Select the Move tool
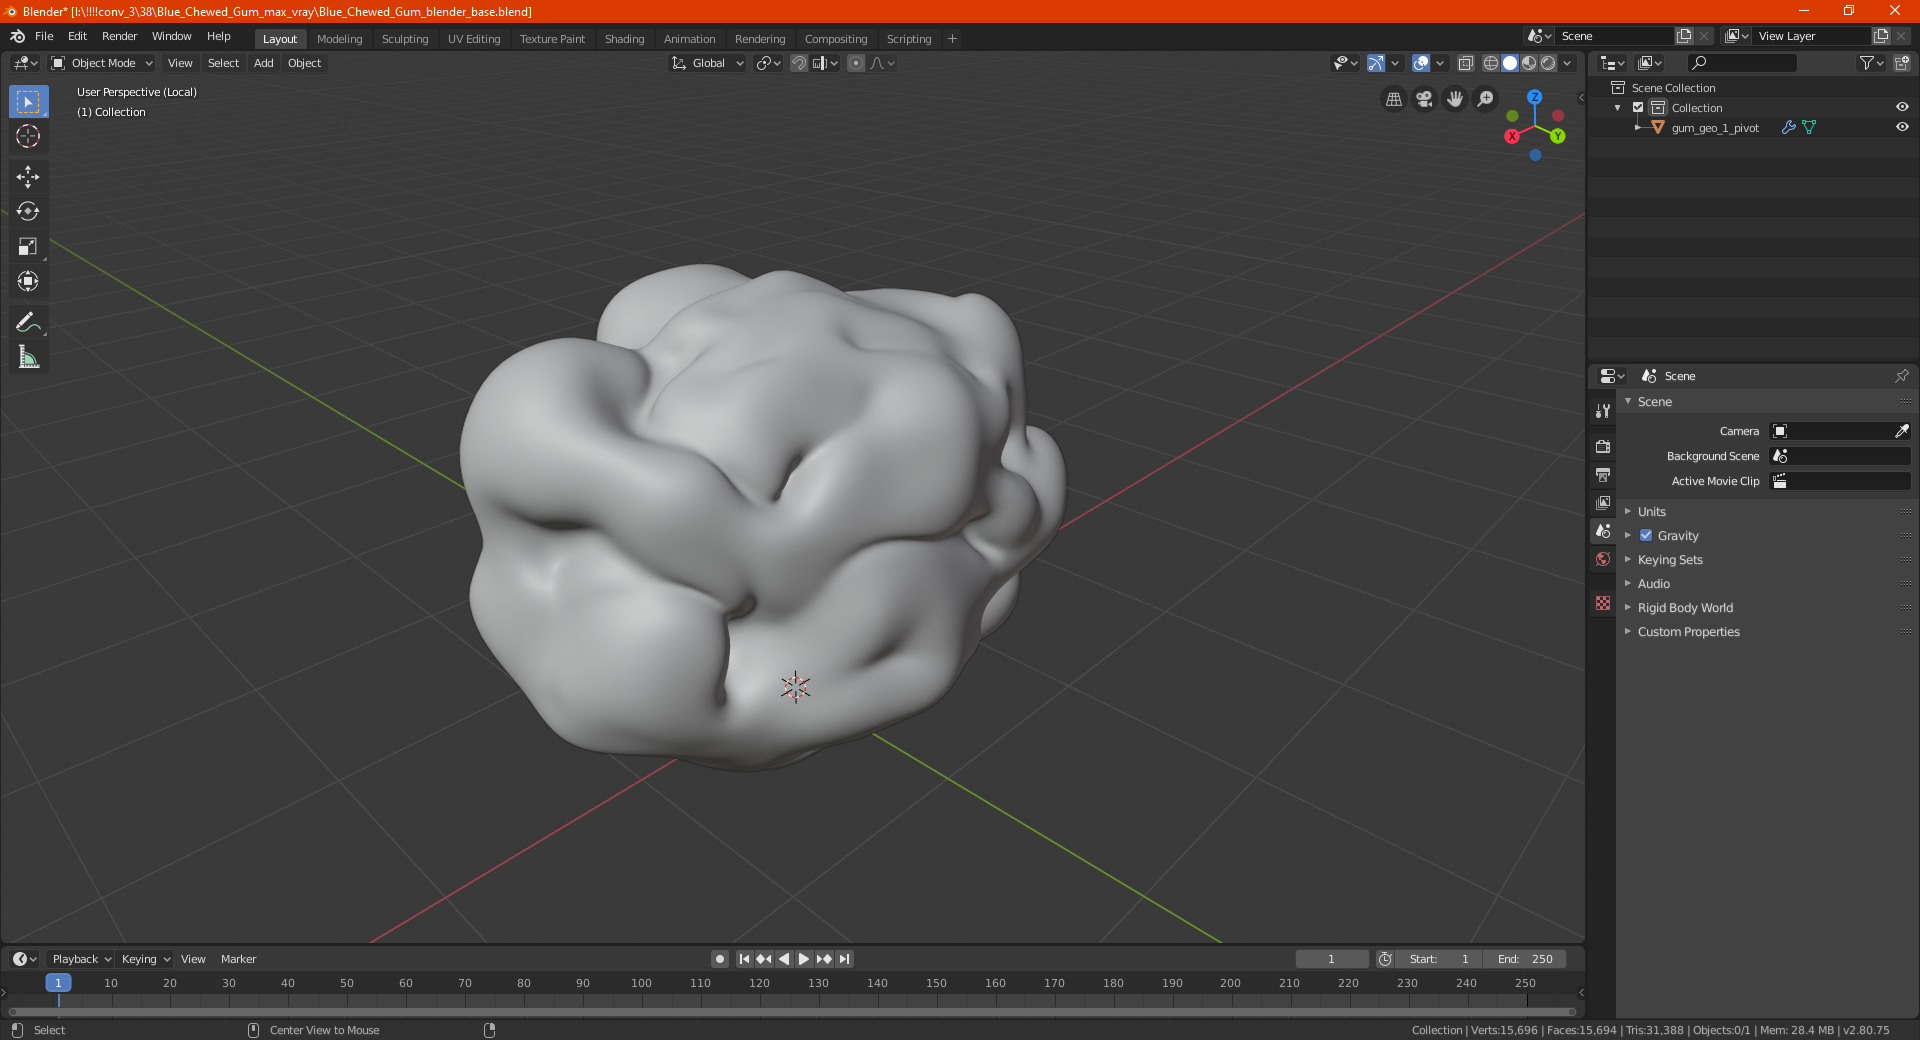The width and height of the screenshot is (1920, 1040). [28, 177]
